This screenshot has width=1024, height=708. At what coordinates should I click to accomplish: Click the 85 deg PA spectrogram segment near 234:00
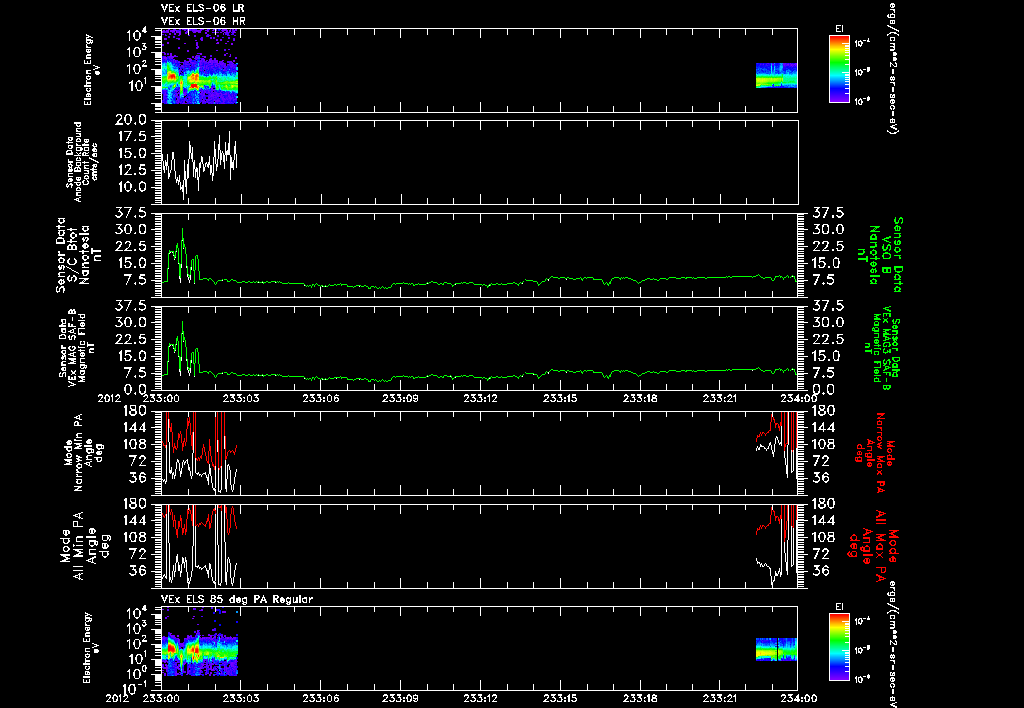coord(776,650)
